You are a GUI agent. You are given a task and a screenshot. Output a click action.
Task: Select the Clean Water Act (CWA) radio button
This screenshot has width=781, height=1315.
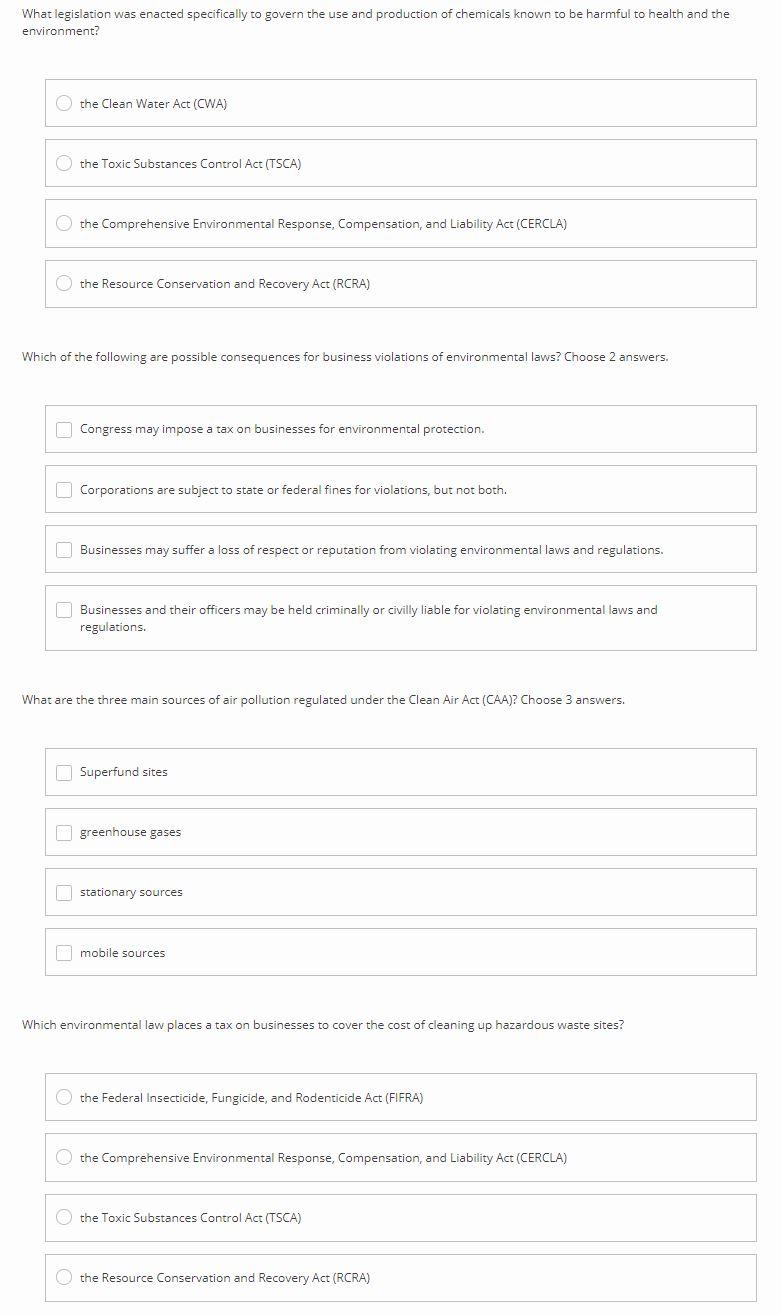coord(63,103)
